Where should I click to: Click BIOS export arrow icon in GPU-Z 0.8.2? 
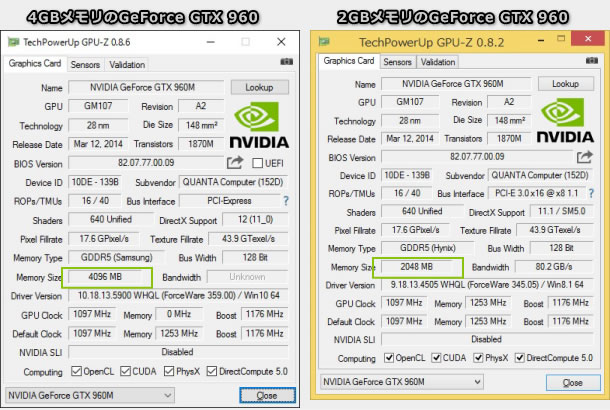click(585, 157)
